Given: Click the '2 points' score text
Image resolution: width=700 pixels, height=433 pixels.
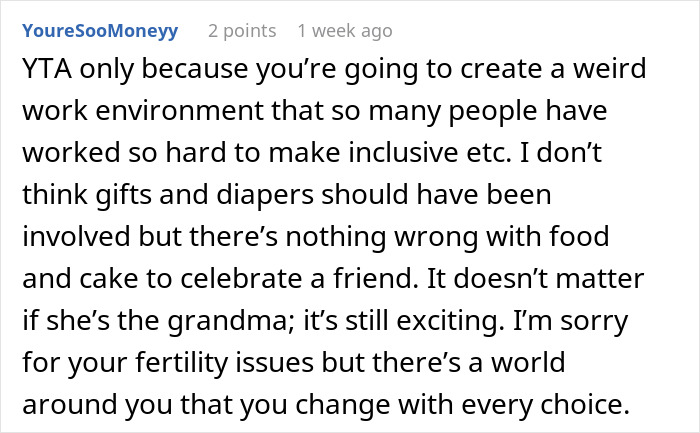Looking at the screenshot, I should [243, 31].
